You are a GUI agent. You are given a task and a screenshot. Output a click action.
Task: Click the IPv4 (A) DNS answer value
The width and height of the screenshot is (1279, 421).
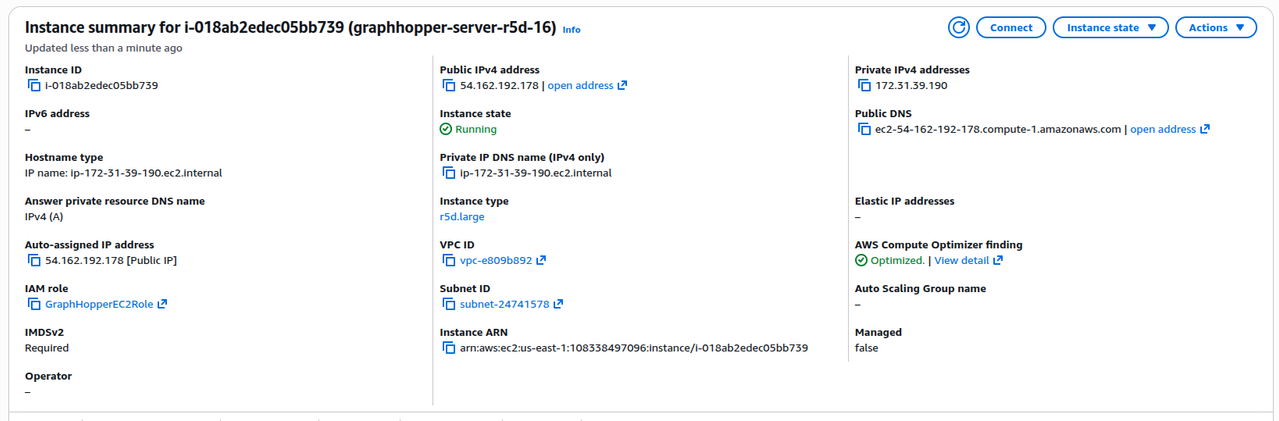pos(44,216)
